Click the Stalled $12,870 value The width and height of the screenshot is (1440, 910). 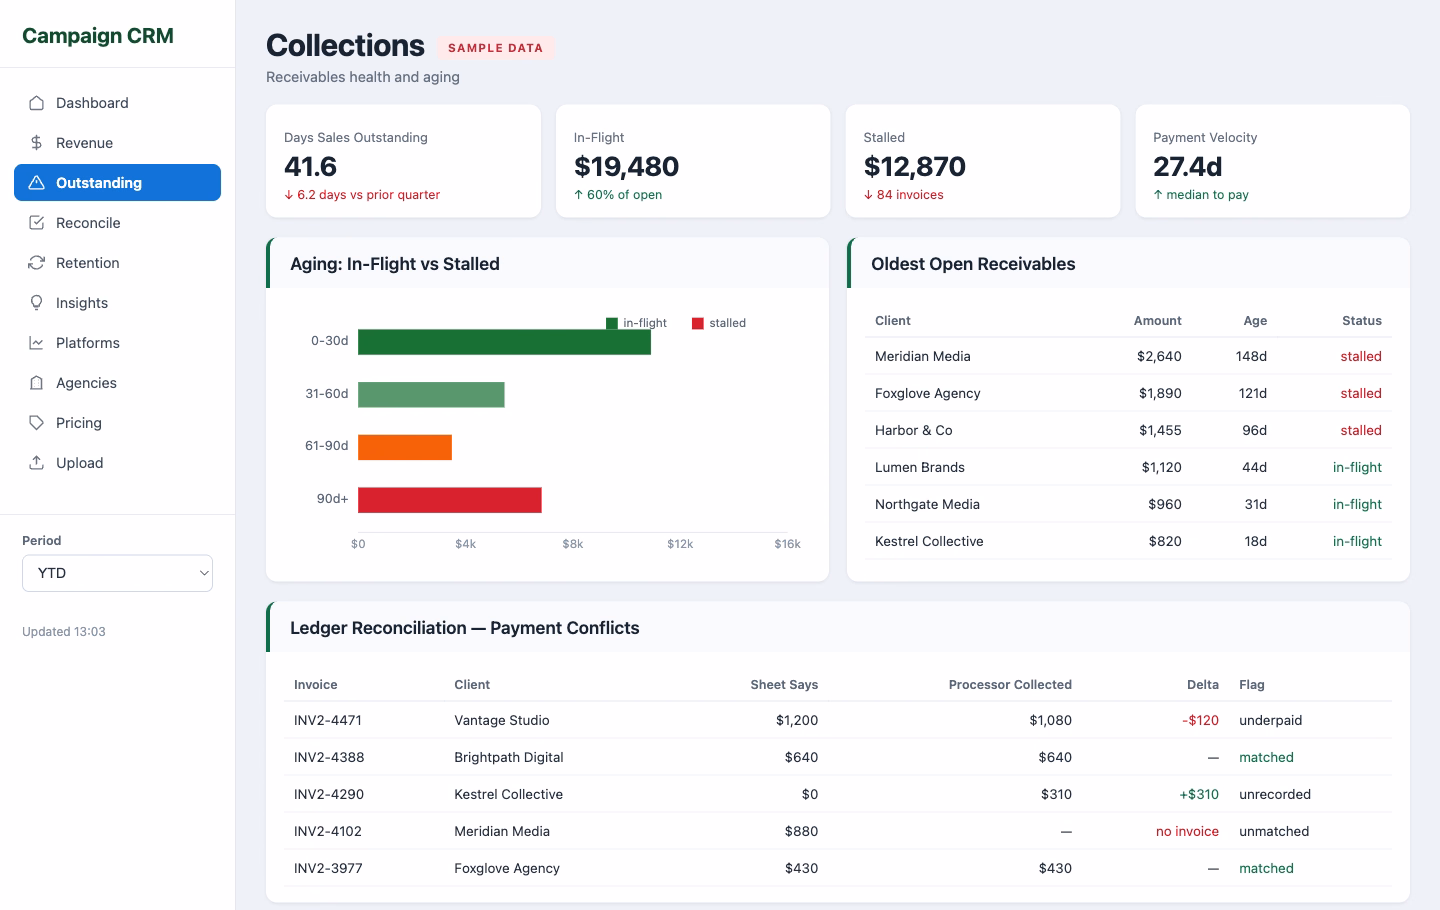pos(915,166)
